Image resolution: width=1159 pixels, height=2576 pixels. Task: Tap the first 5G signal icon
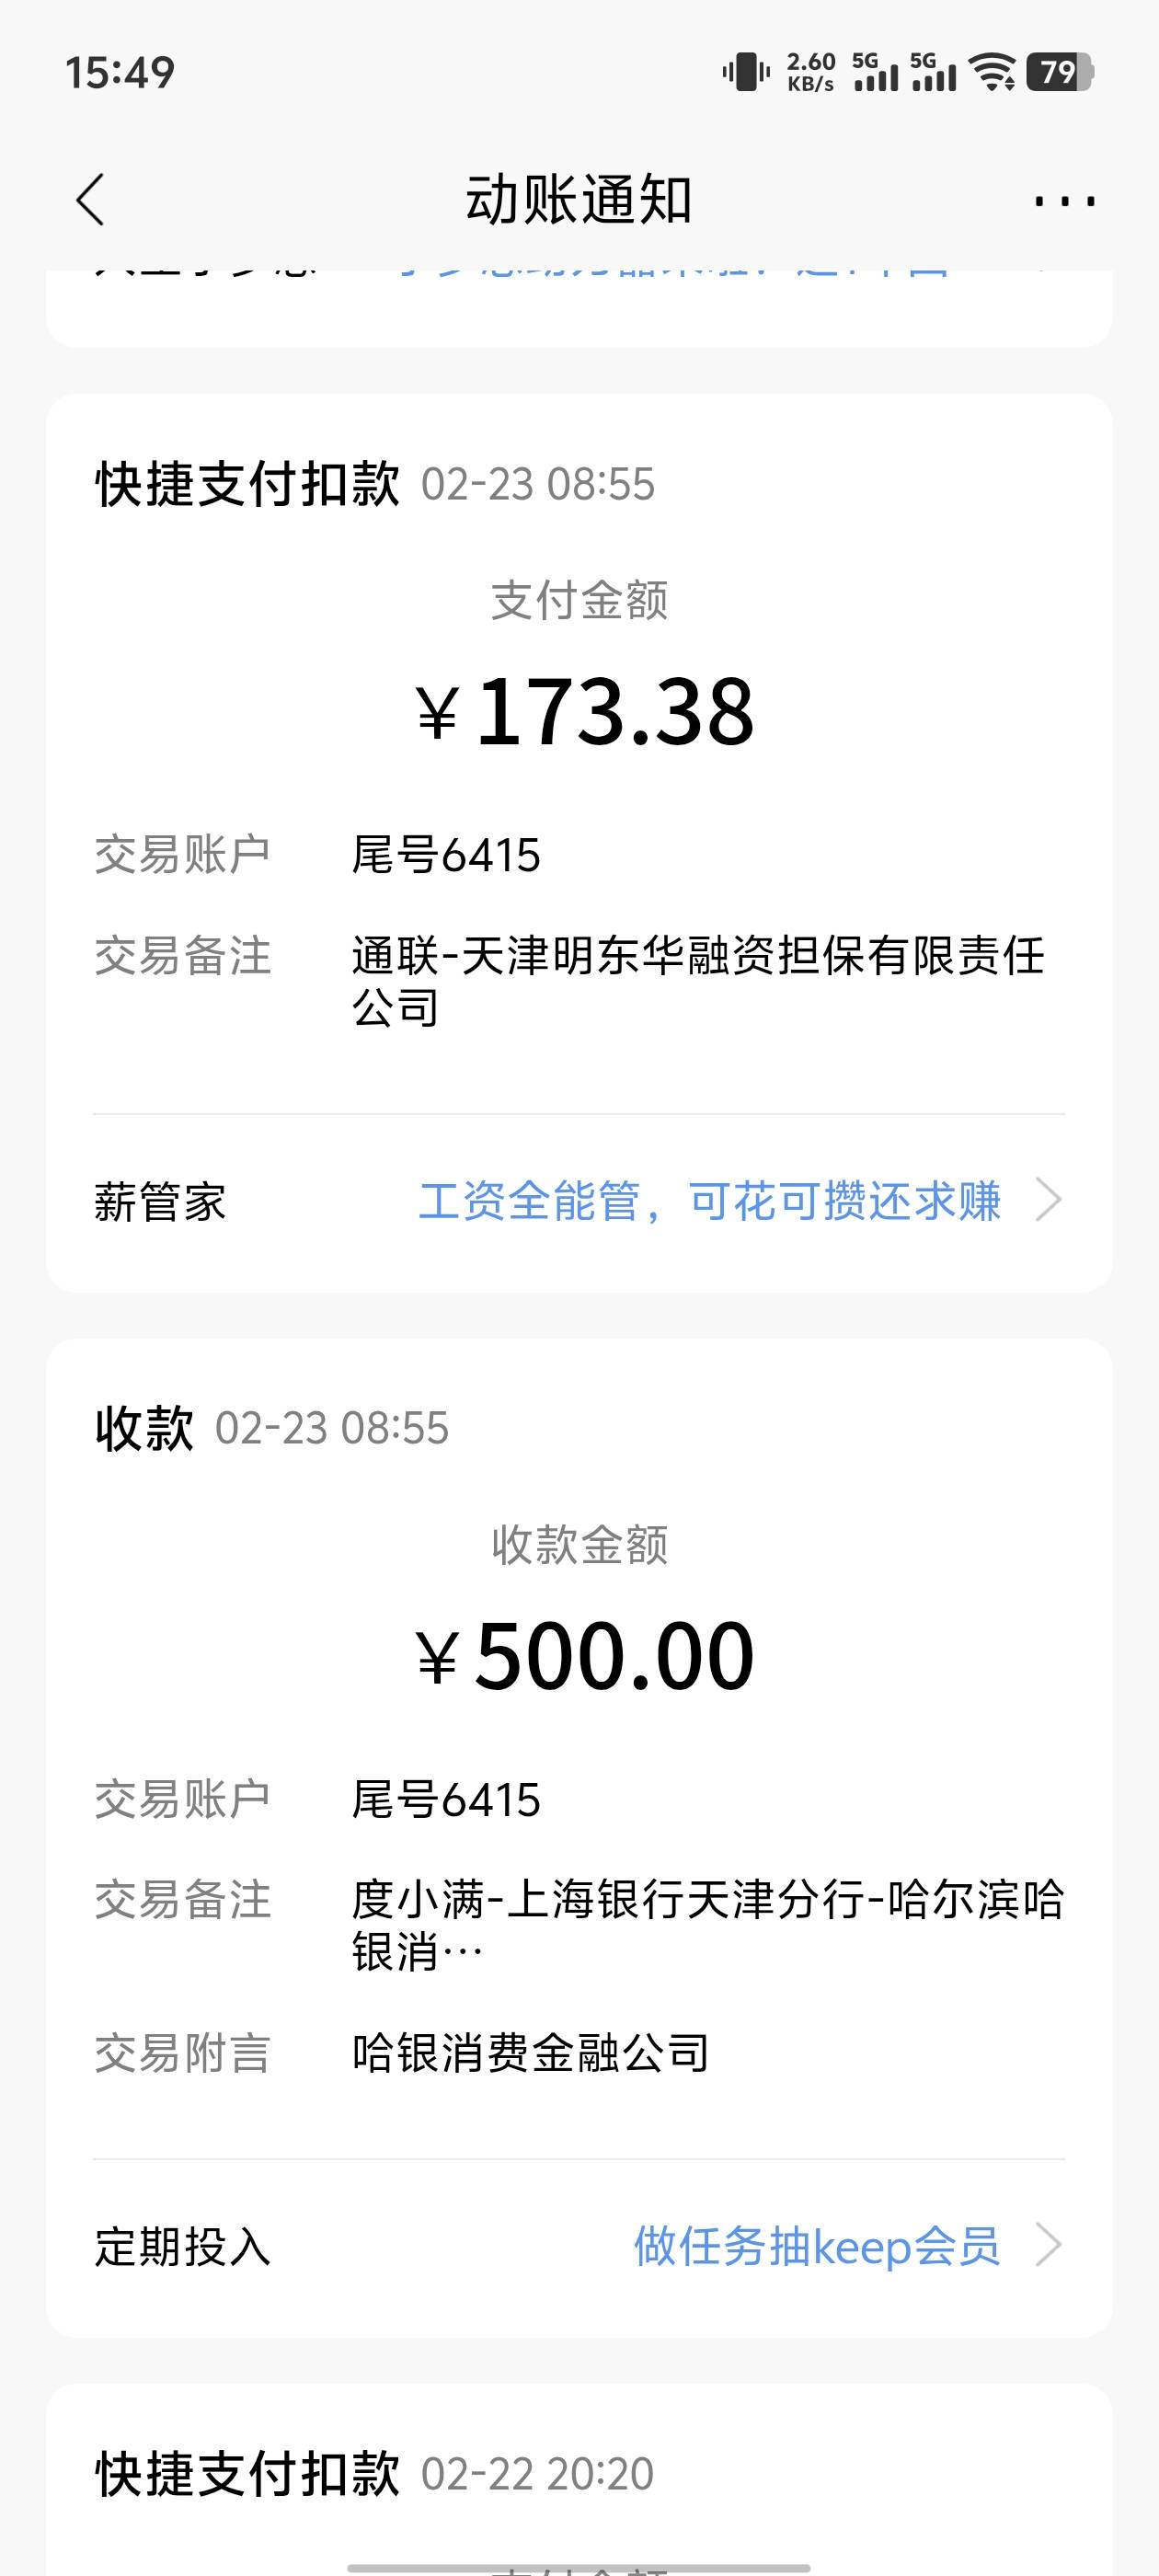[x=875, y=73]
